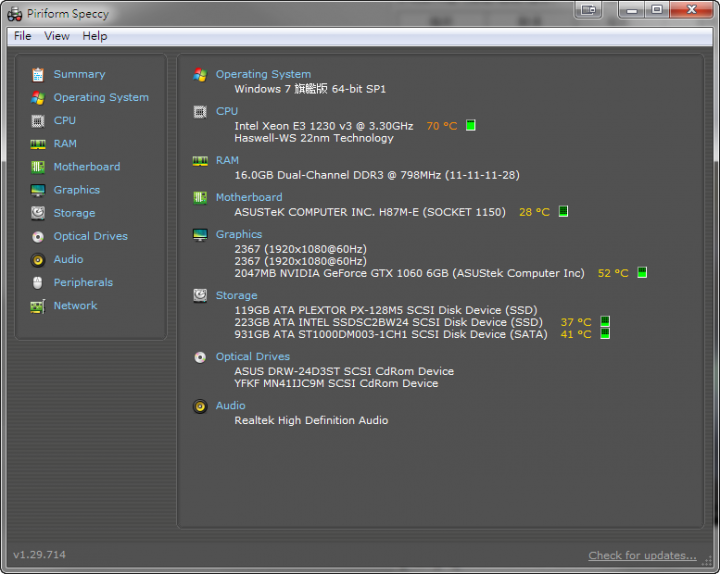
Task: Click the motherboard temperature indicator at 28 °C
Action: tap(563, 211)
